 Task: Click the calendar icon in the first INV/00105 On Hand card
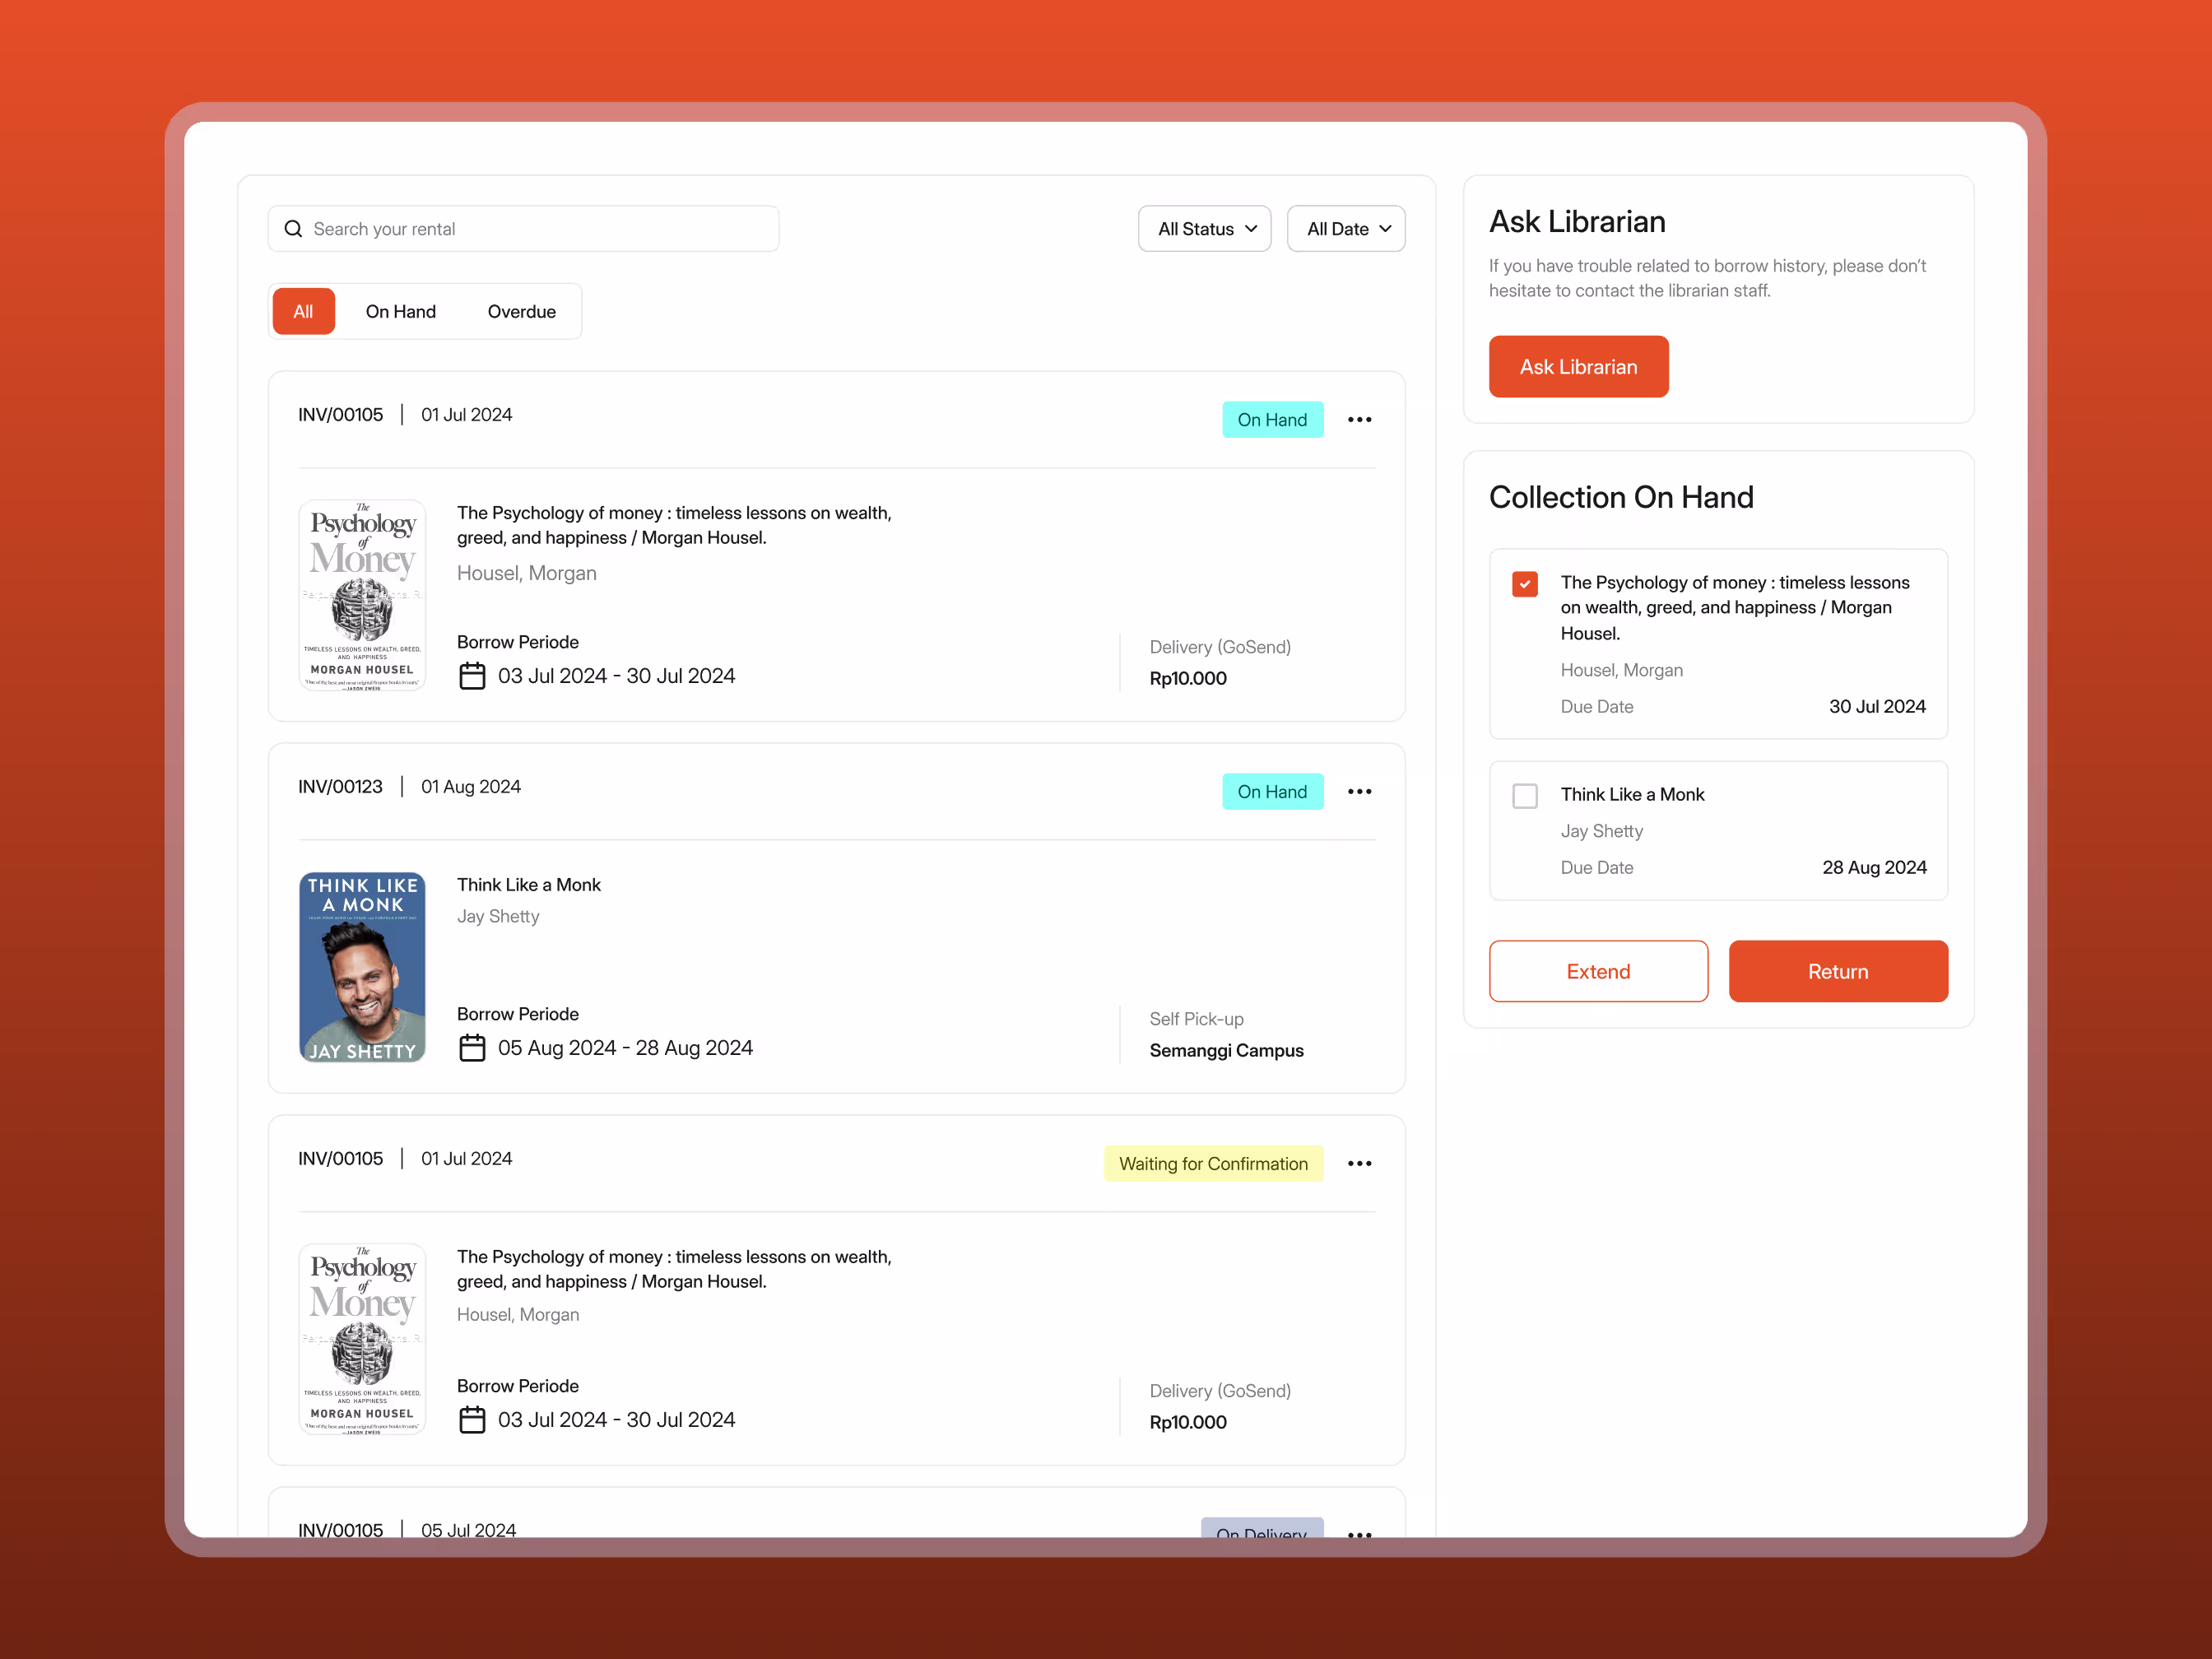[472, 676]
